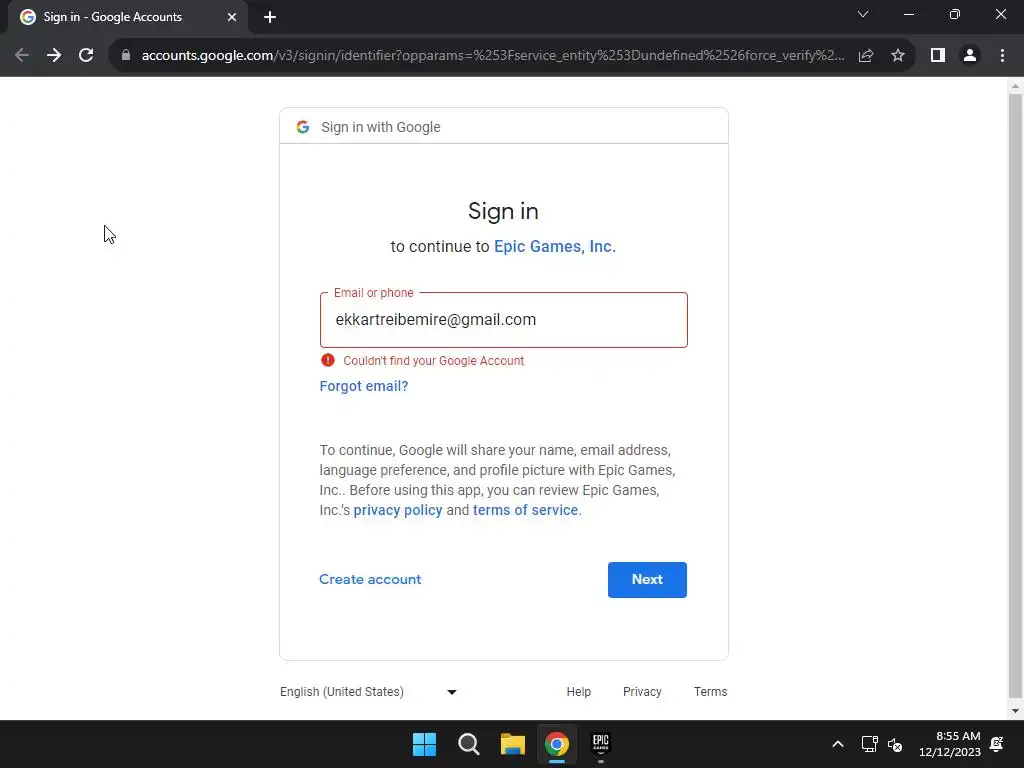The image size is (1024, 768).
Task: Click the red error icon
Action: point(328,360)
